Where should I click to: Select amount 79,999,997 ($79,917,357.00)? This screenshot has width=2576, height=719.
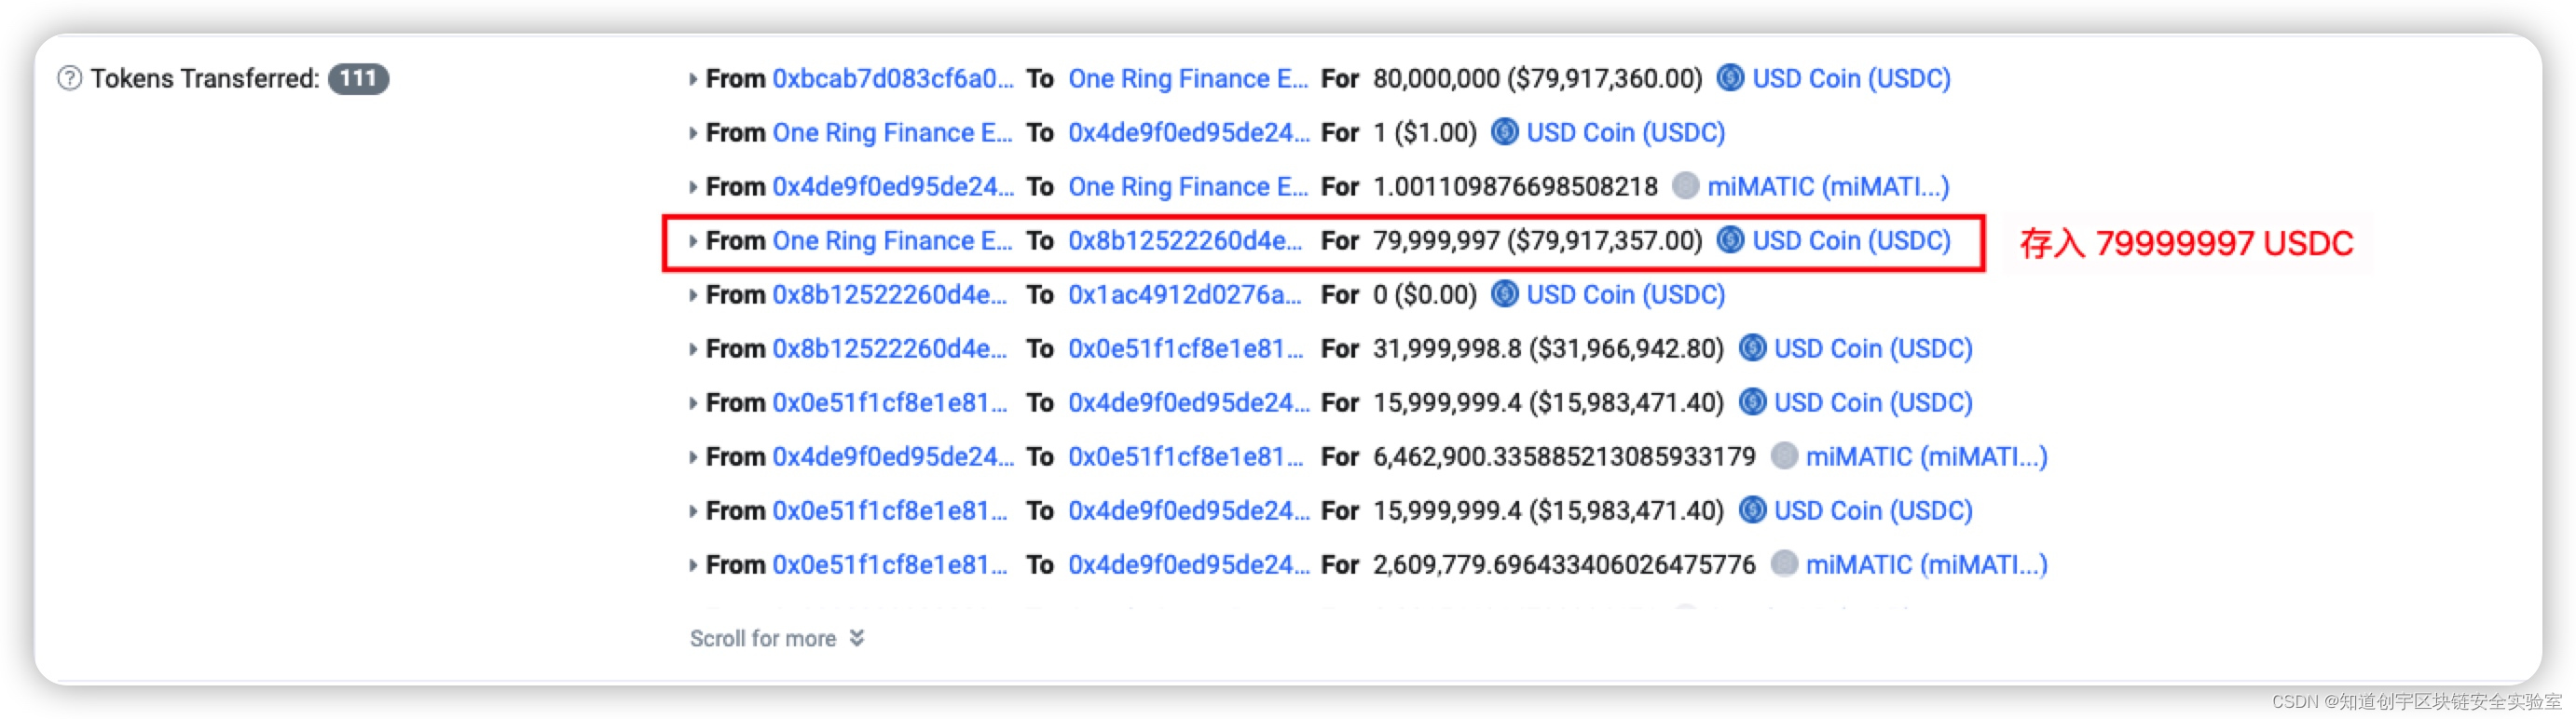tap(1537, 240)
